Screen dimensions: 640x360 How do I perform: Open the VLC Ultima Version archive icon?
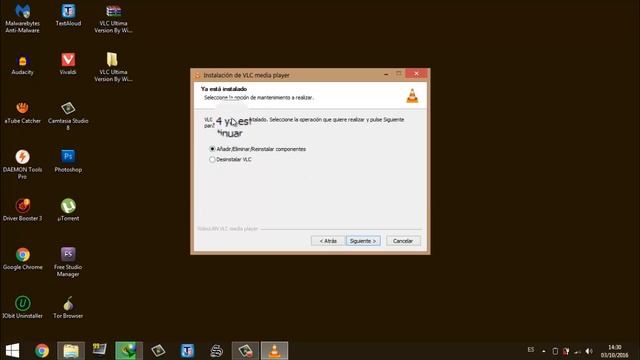click(113, 18)
